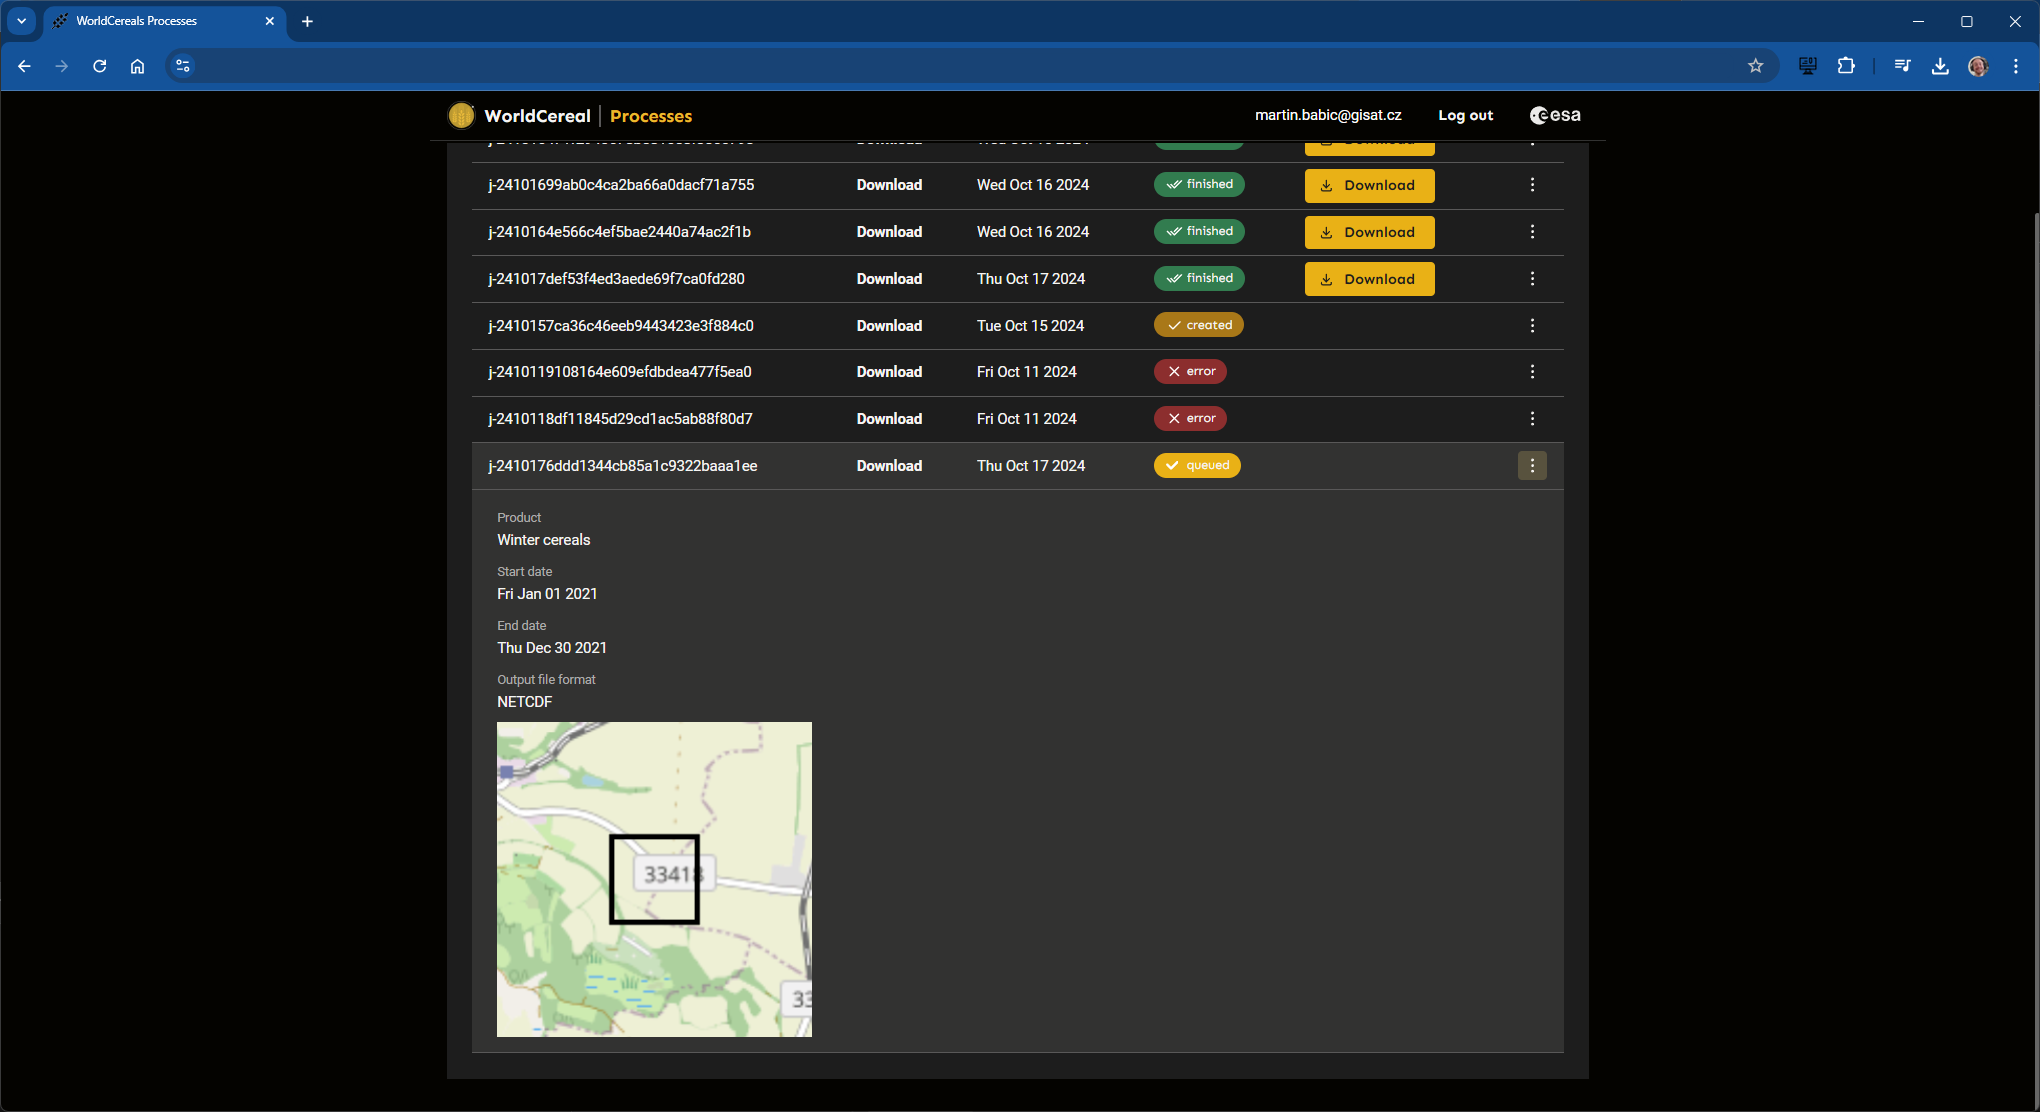Select job ID j-24101699ab0c4ca2ba66a0dacf71a755

click(x=621, y=185)
